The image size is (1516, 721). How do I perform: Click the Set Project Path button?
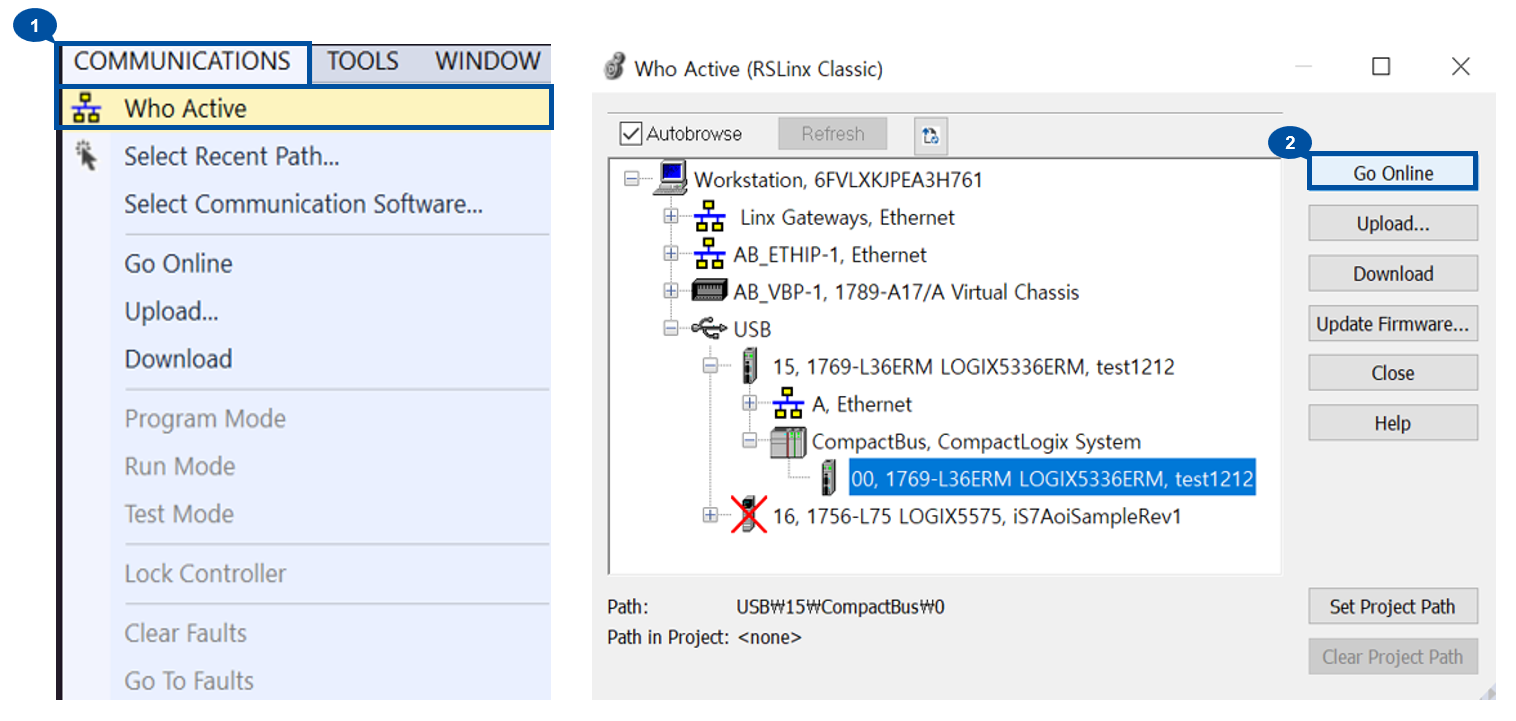click(x=1392, y=606)
